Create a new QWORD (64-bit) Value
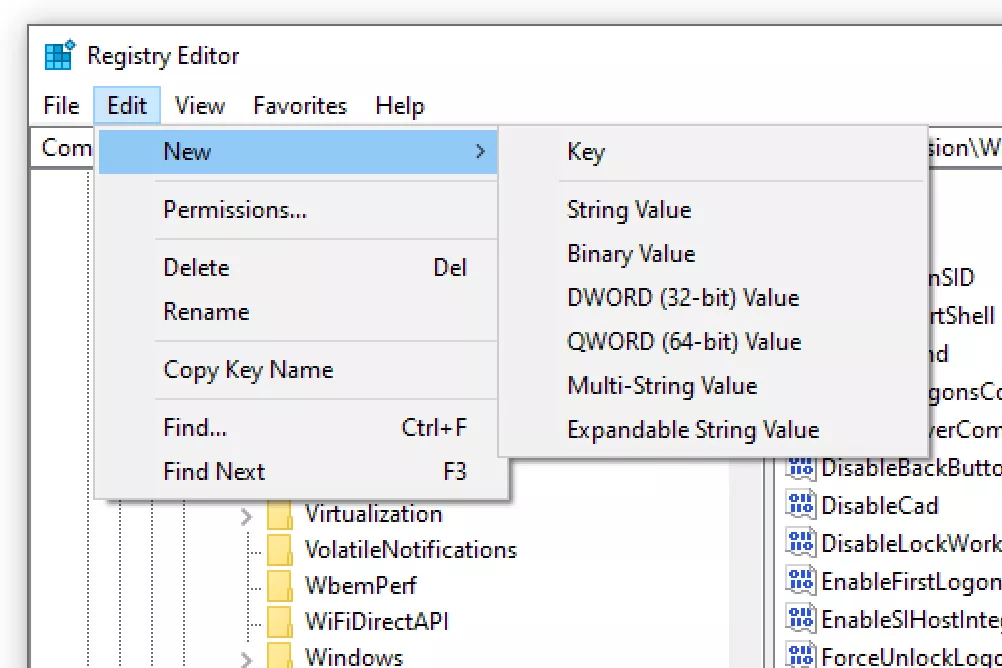 [x=713, y=342]
